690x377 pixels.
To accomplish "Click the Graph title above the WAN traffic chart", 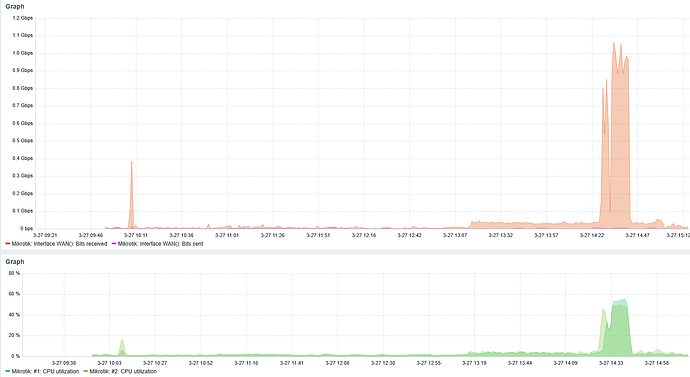I will pos(15,7).
